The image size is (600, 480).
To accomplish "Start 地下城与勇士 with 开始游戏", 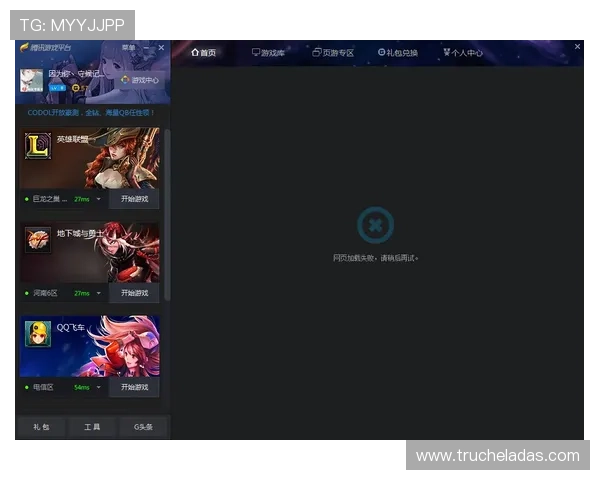I will coord(134,293).
